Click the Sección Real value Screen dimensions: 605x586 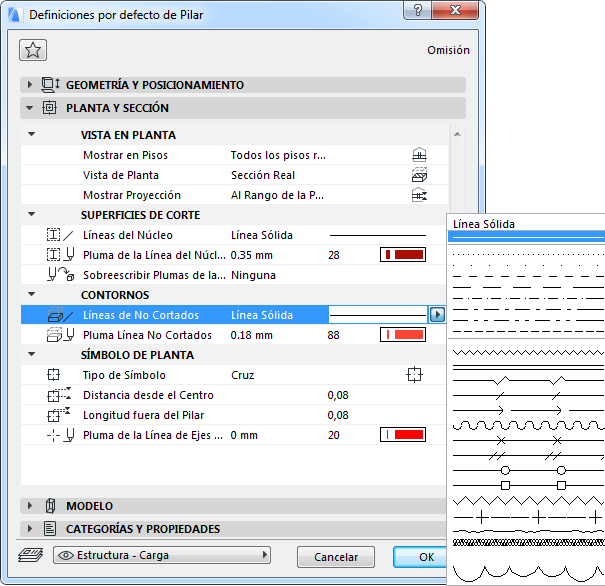(x=263, y=175)
